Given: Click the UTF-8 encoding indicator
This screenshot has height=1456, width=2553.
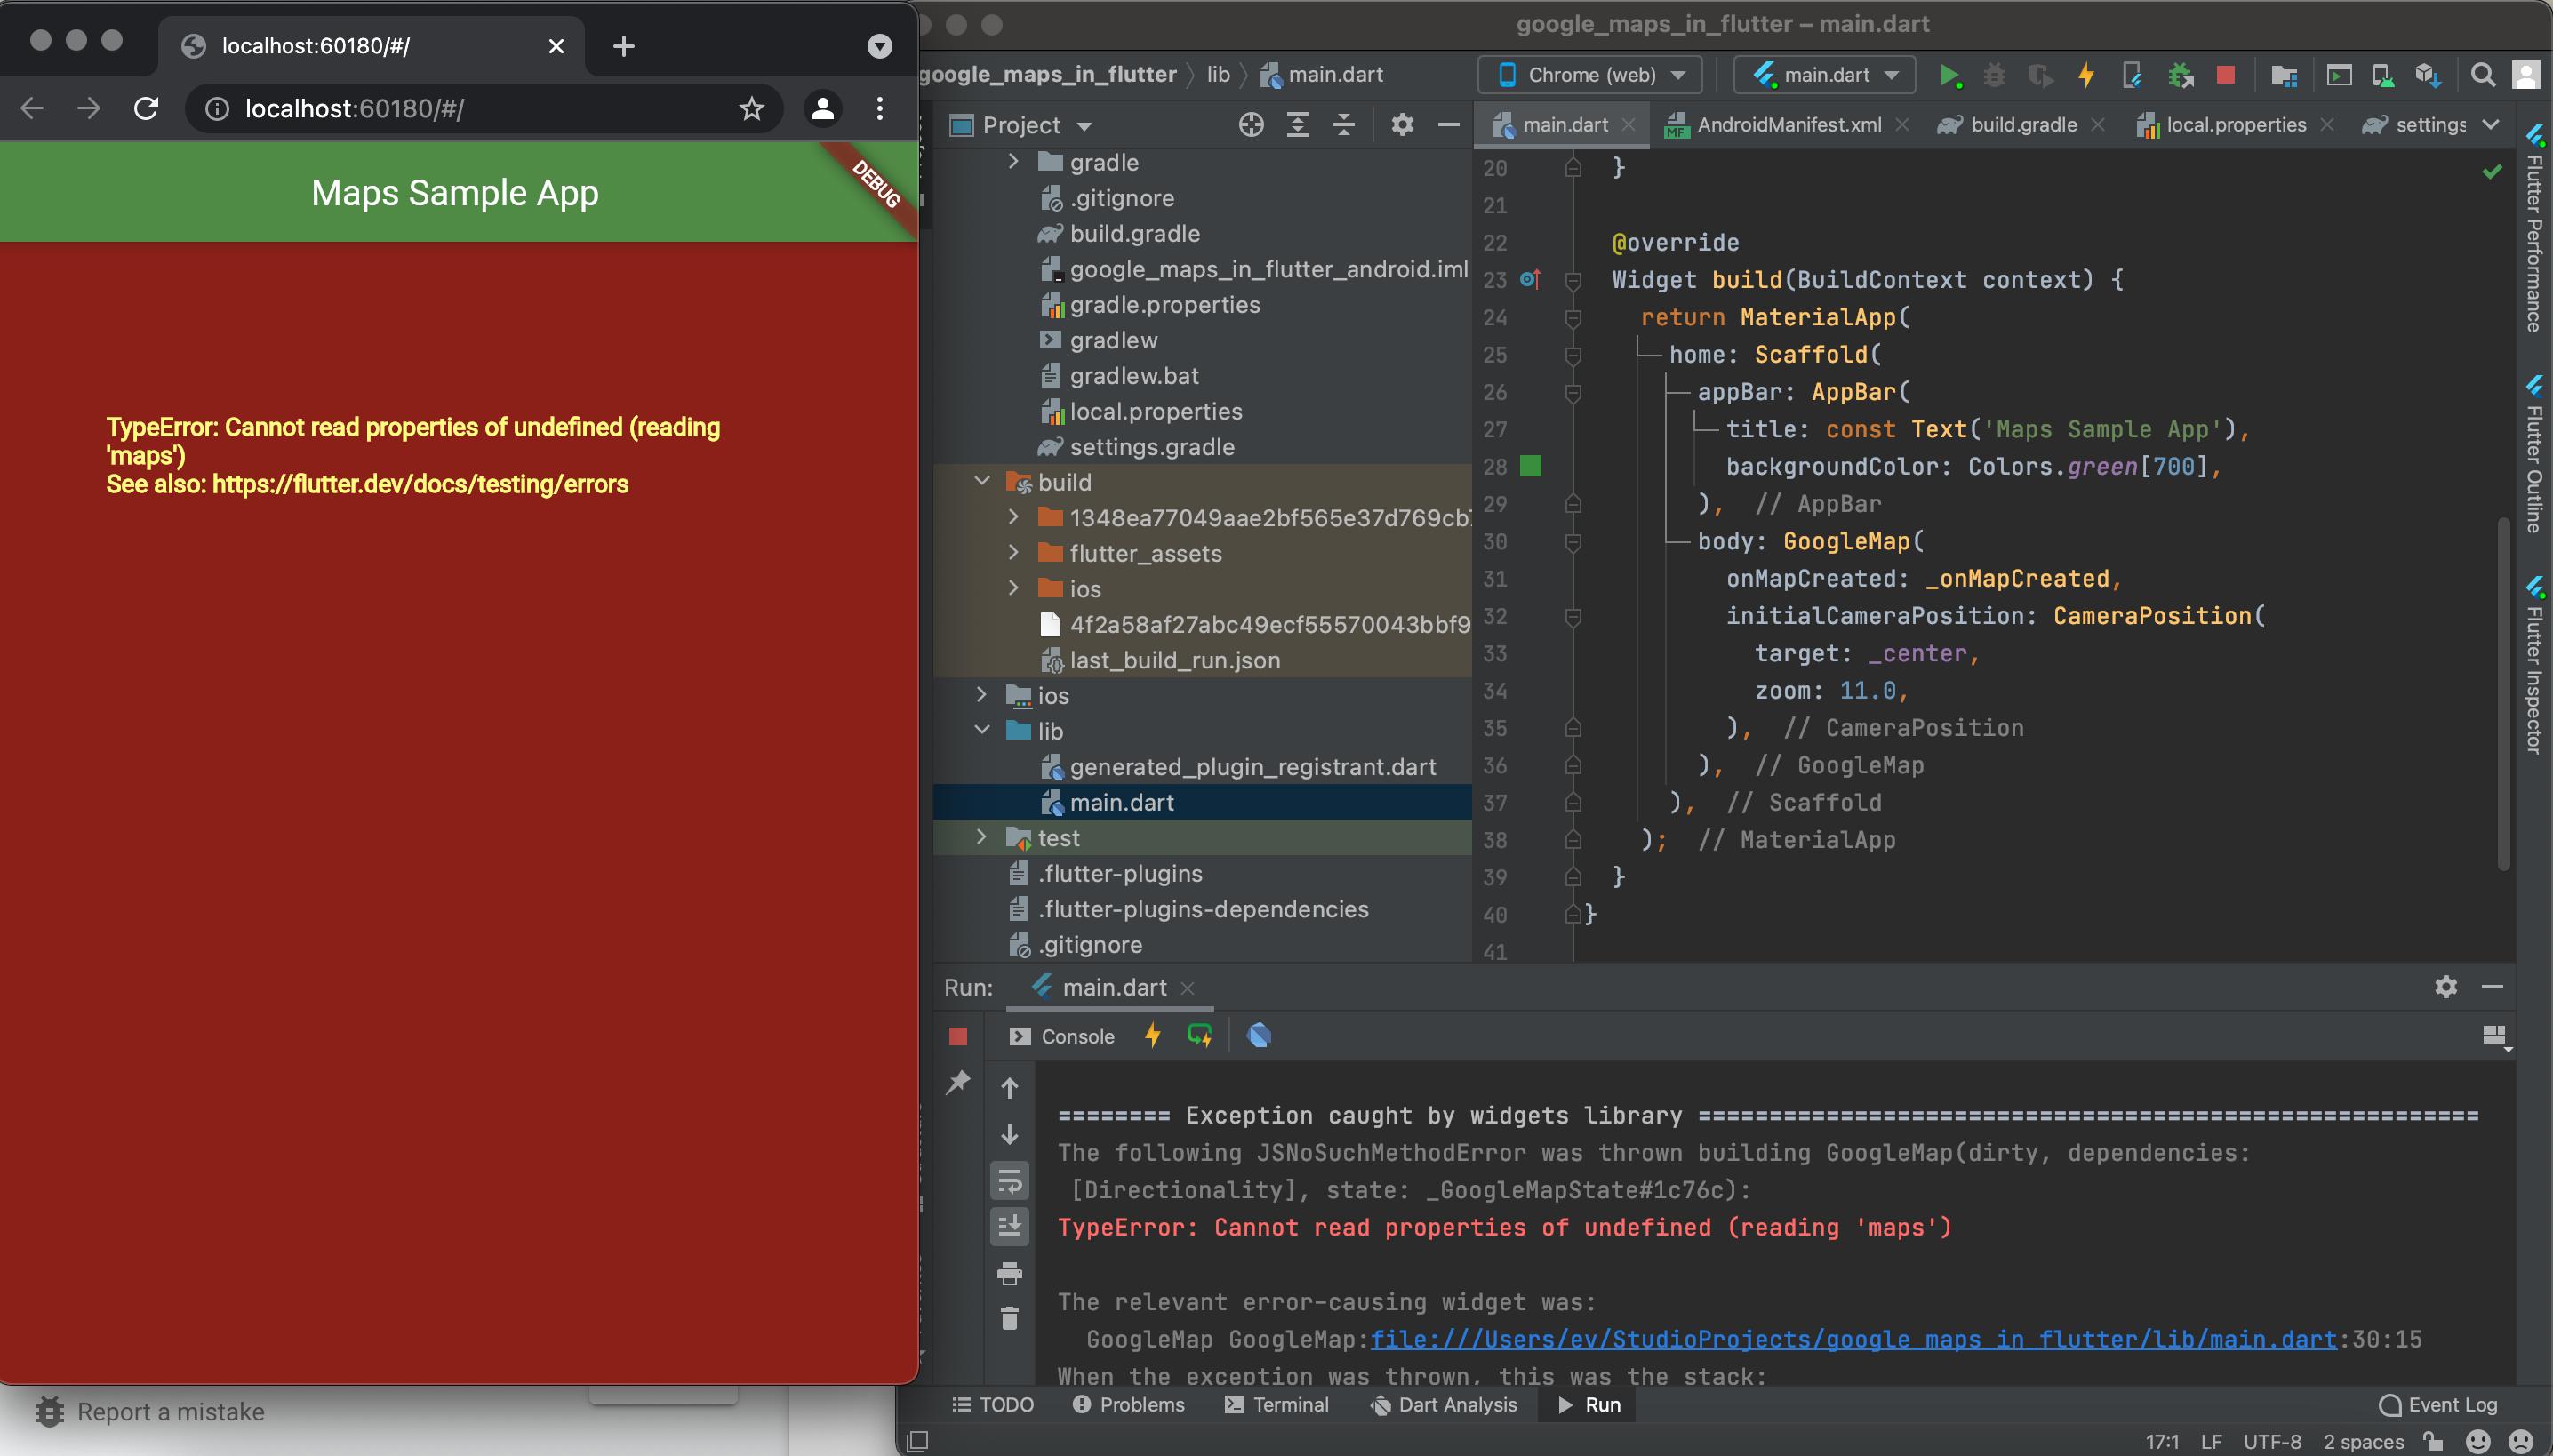Looking at the screenshot, I should (x=2271, y=1441).
